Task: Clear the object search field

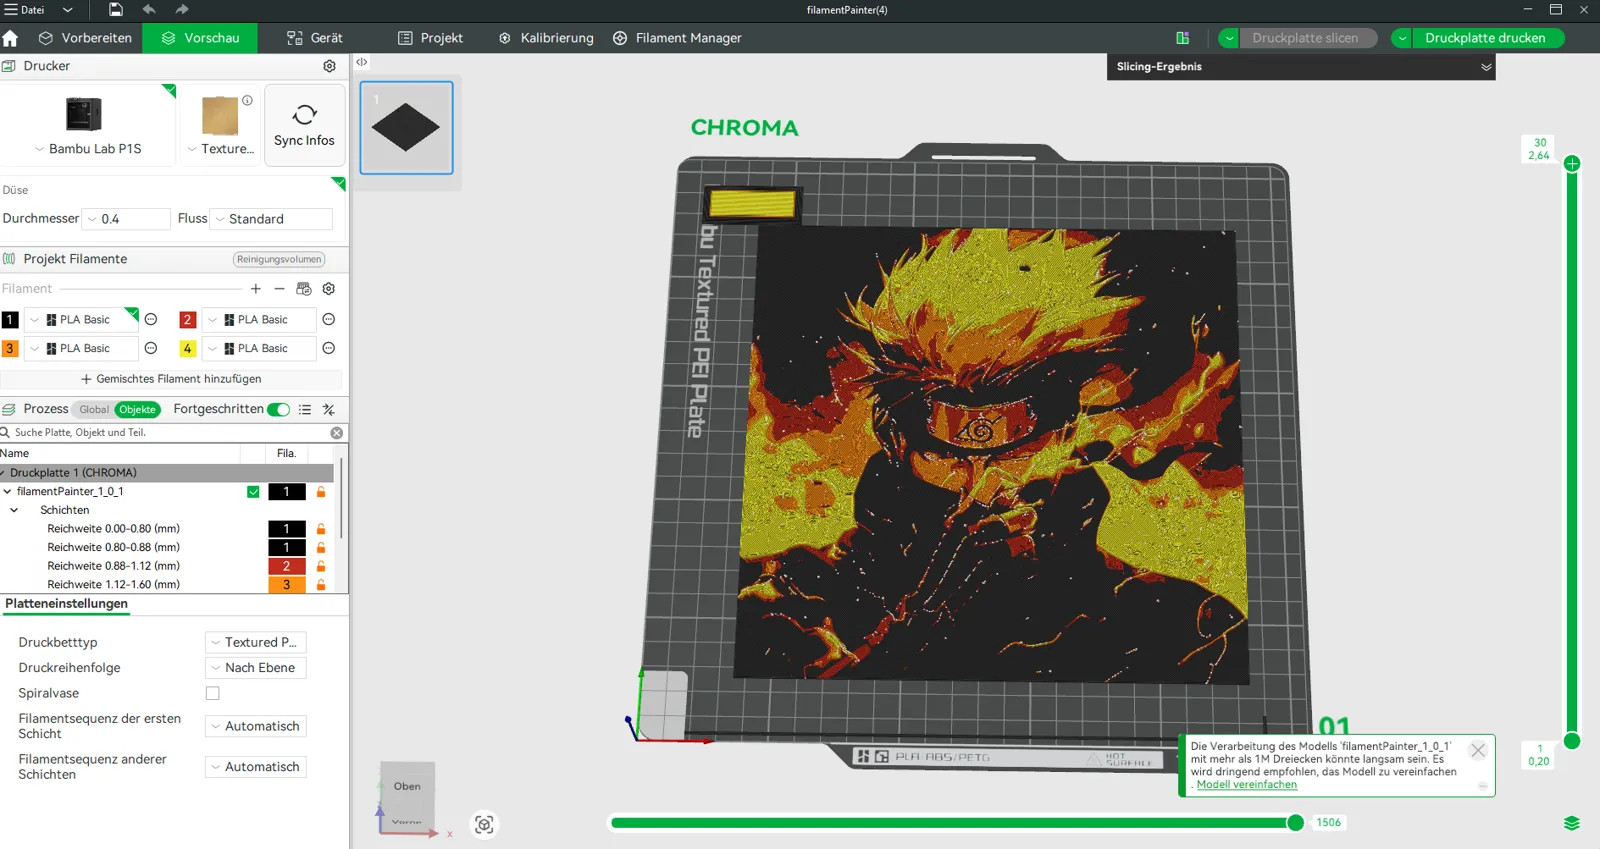Action: click(337, 433)
